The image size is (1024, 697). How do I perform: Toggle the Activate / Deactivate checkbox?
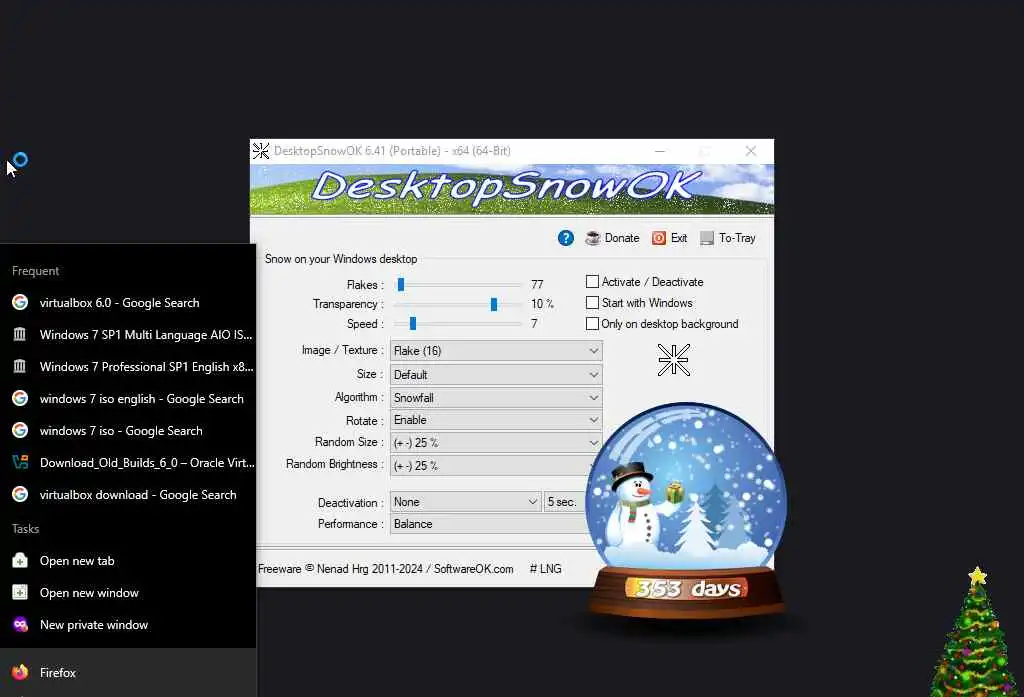coord(592,282)
